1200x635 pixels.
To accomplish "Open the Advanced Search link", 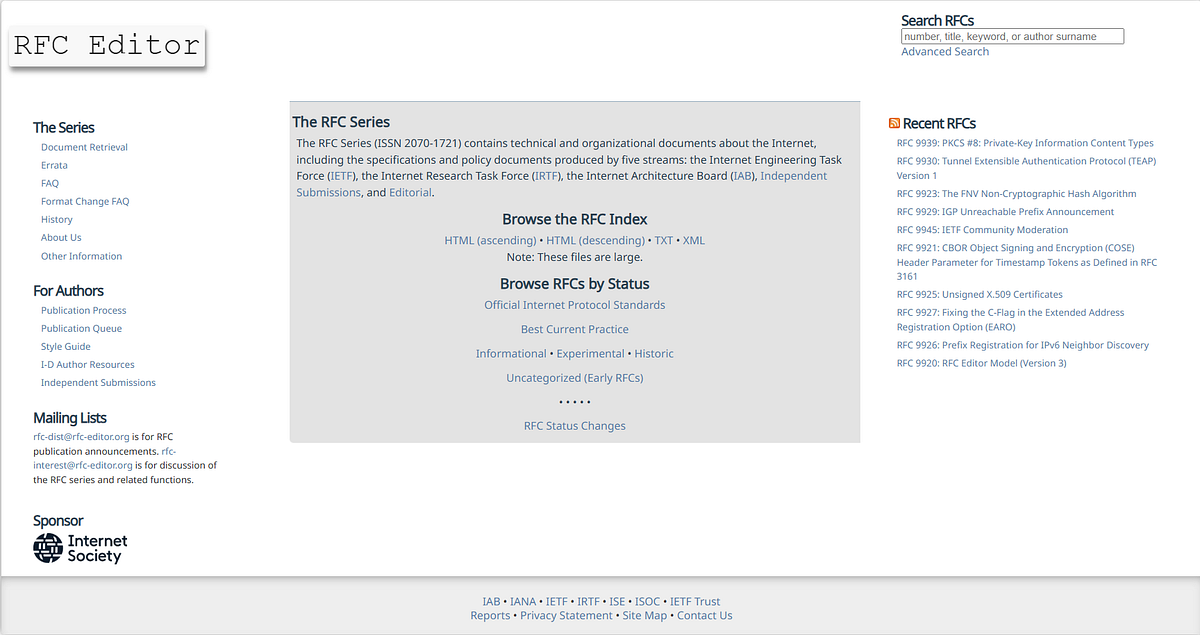I will coord(945,52).
